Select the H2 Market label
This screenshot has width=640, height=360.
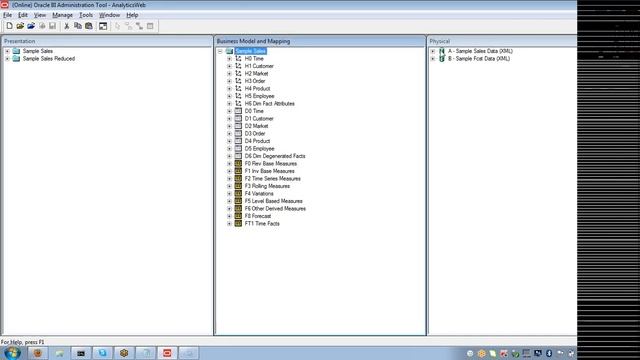tap(256, 73)
